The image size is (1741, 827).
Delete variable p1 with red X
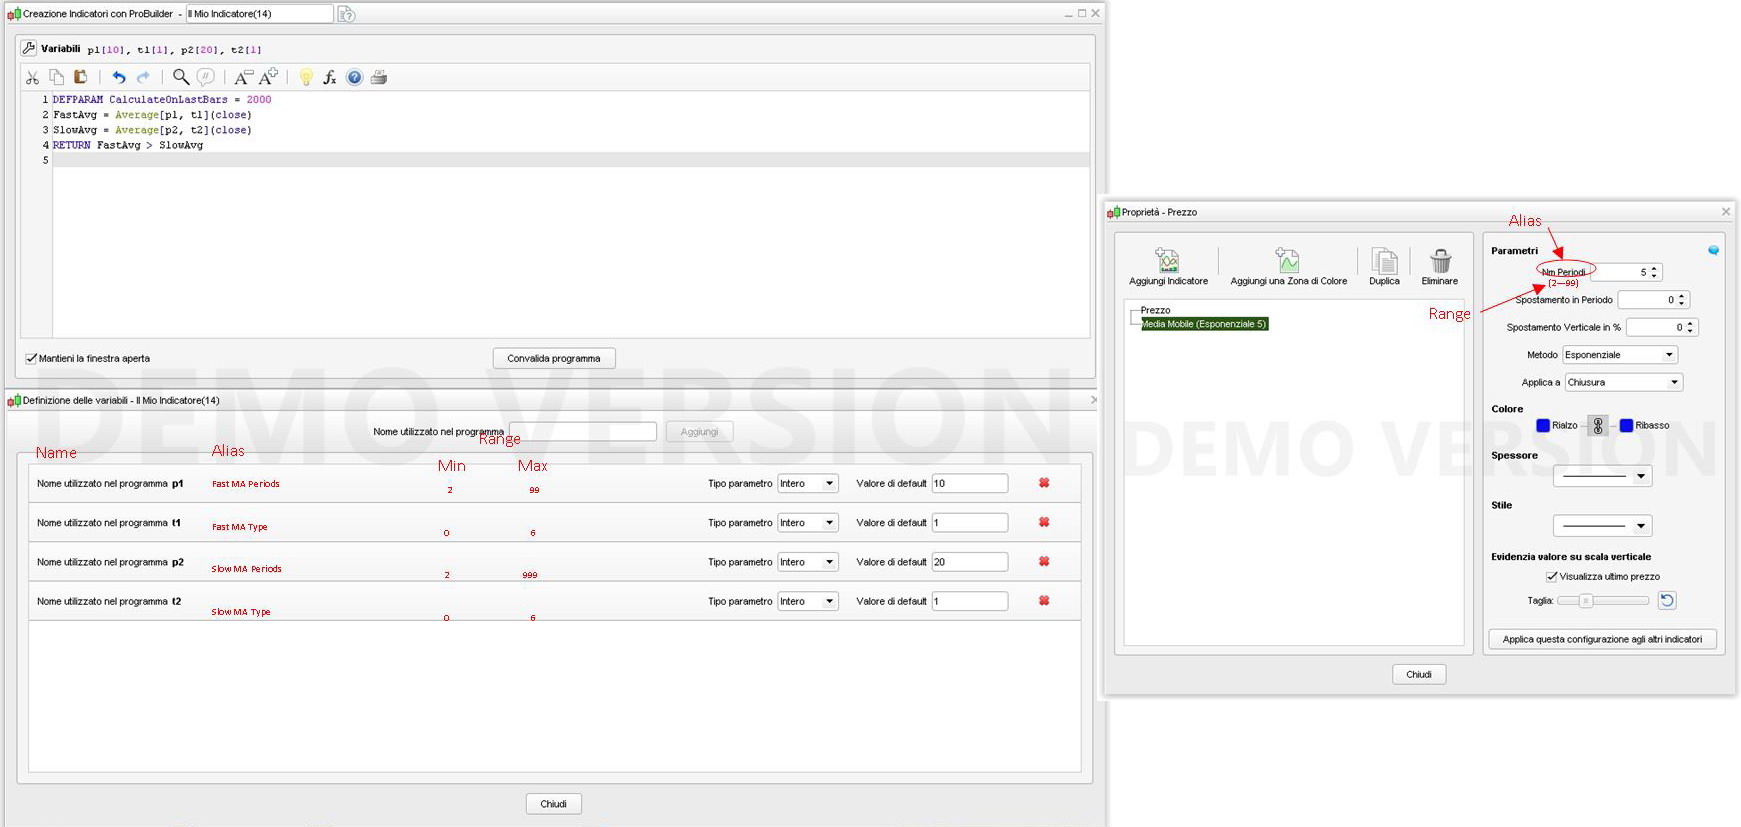point(1044,483)
